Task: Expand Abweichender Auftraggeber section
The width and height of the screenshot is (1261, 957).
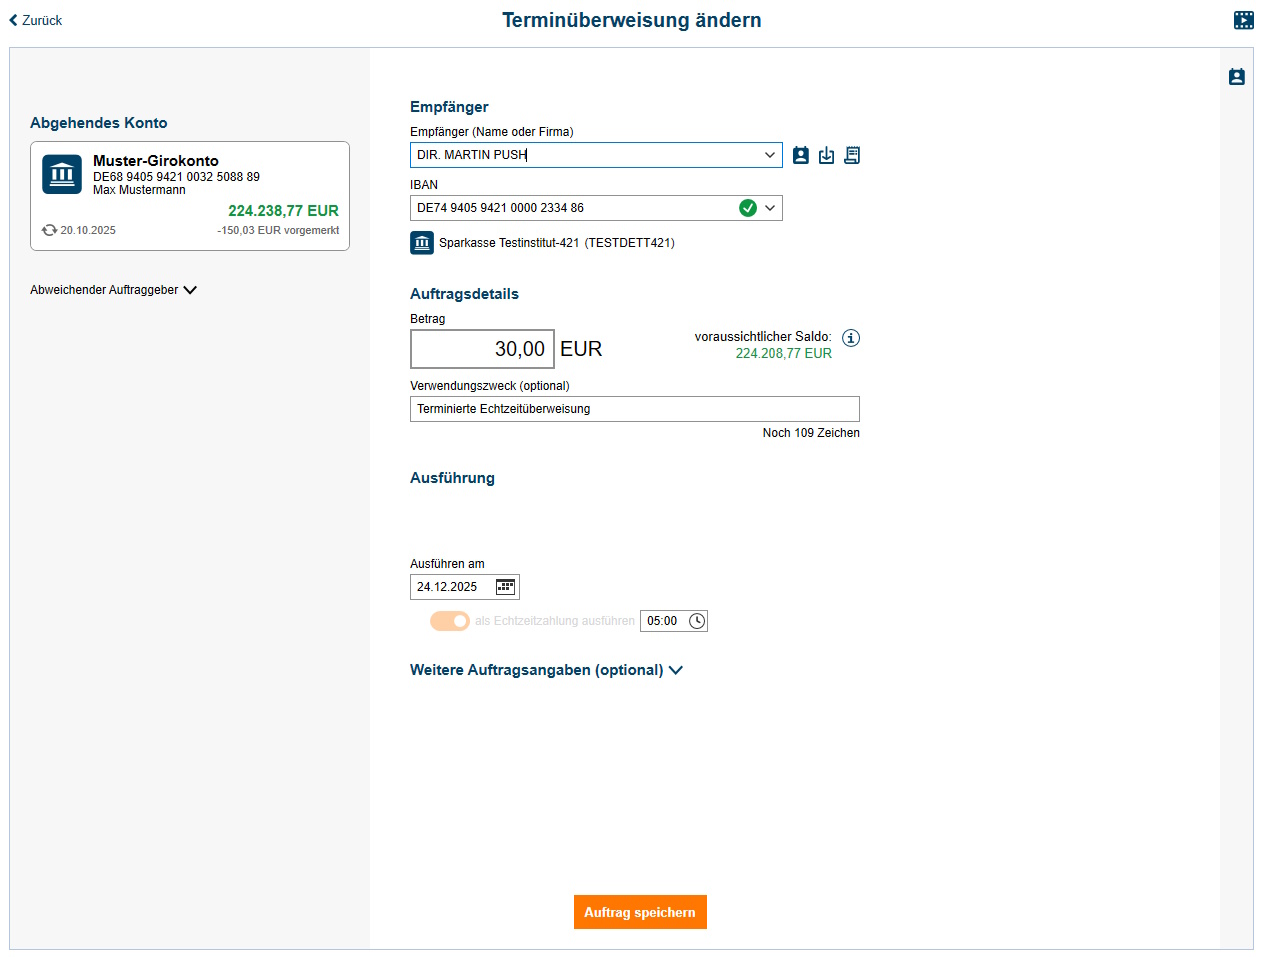Action: [x=113, y=289]
